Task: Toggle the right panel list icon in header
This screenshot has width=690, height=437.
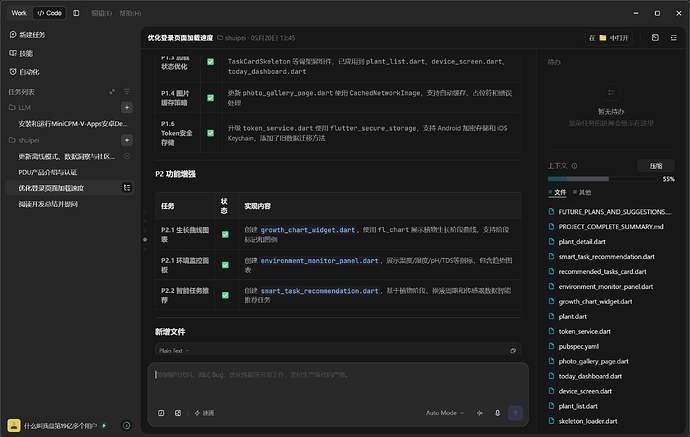Action: tap(674, 38)
